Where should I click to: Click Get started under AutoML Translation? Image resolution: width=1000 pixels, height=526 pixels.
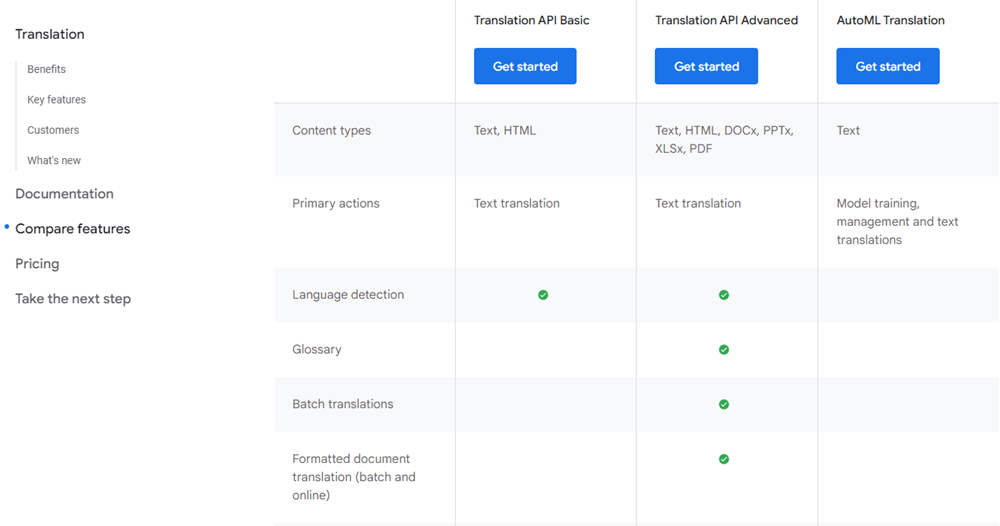pos(888,66)
